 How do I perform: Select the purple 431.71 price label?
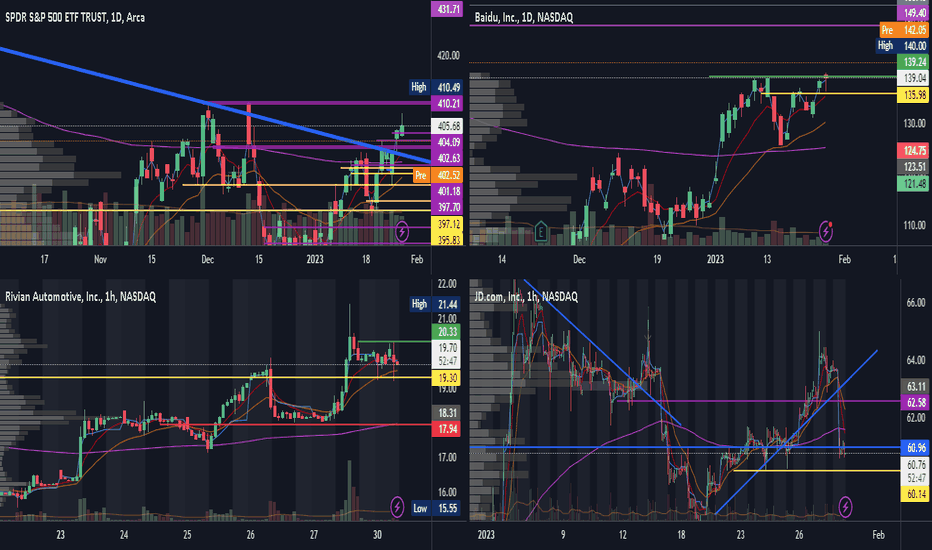coord(447,9)
